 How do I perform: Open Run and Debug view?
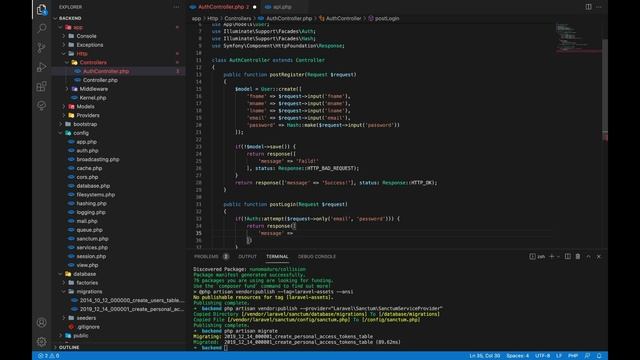[42, 67]
